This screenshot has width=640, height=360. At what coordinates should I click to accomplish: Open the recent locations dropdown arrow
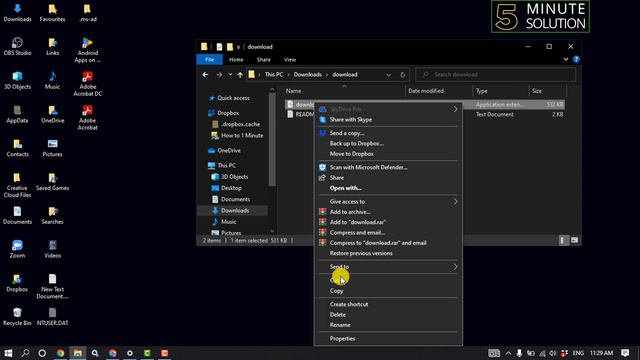[x=230, y=75]
